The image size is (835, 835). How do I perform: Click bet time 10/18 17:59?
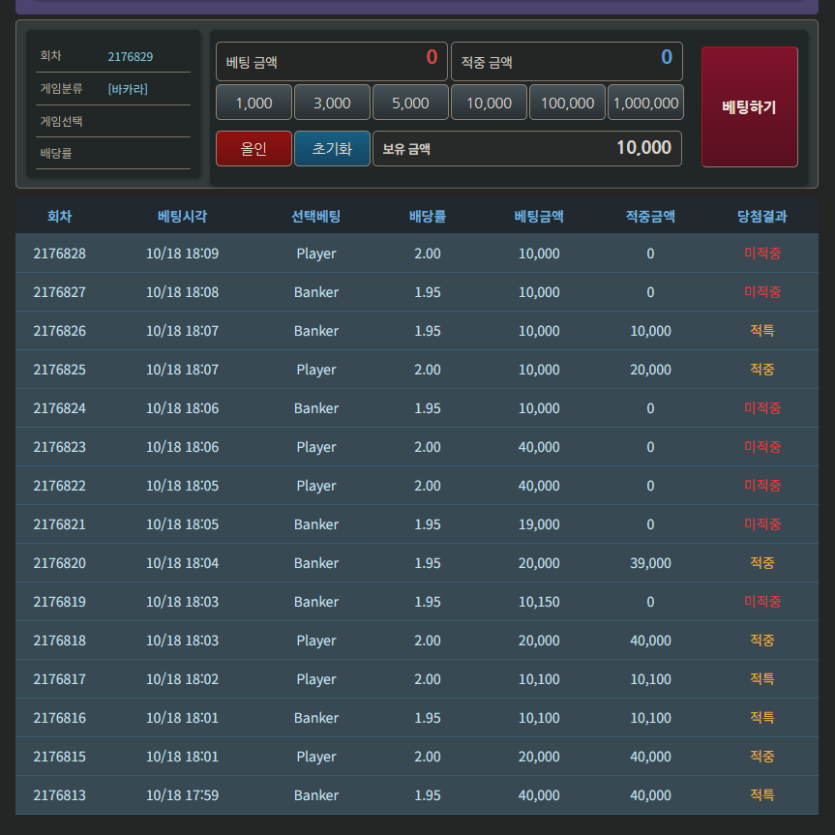183,796
